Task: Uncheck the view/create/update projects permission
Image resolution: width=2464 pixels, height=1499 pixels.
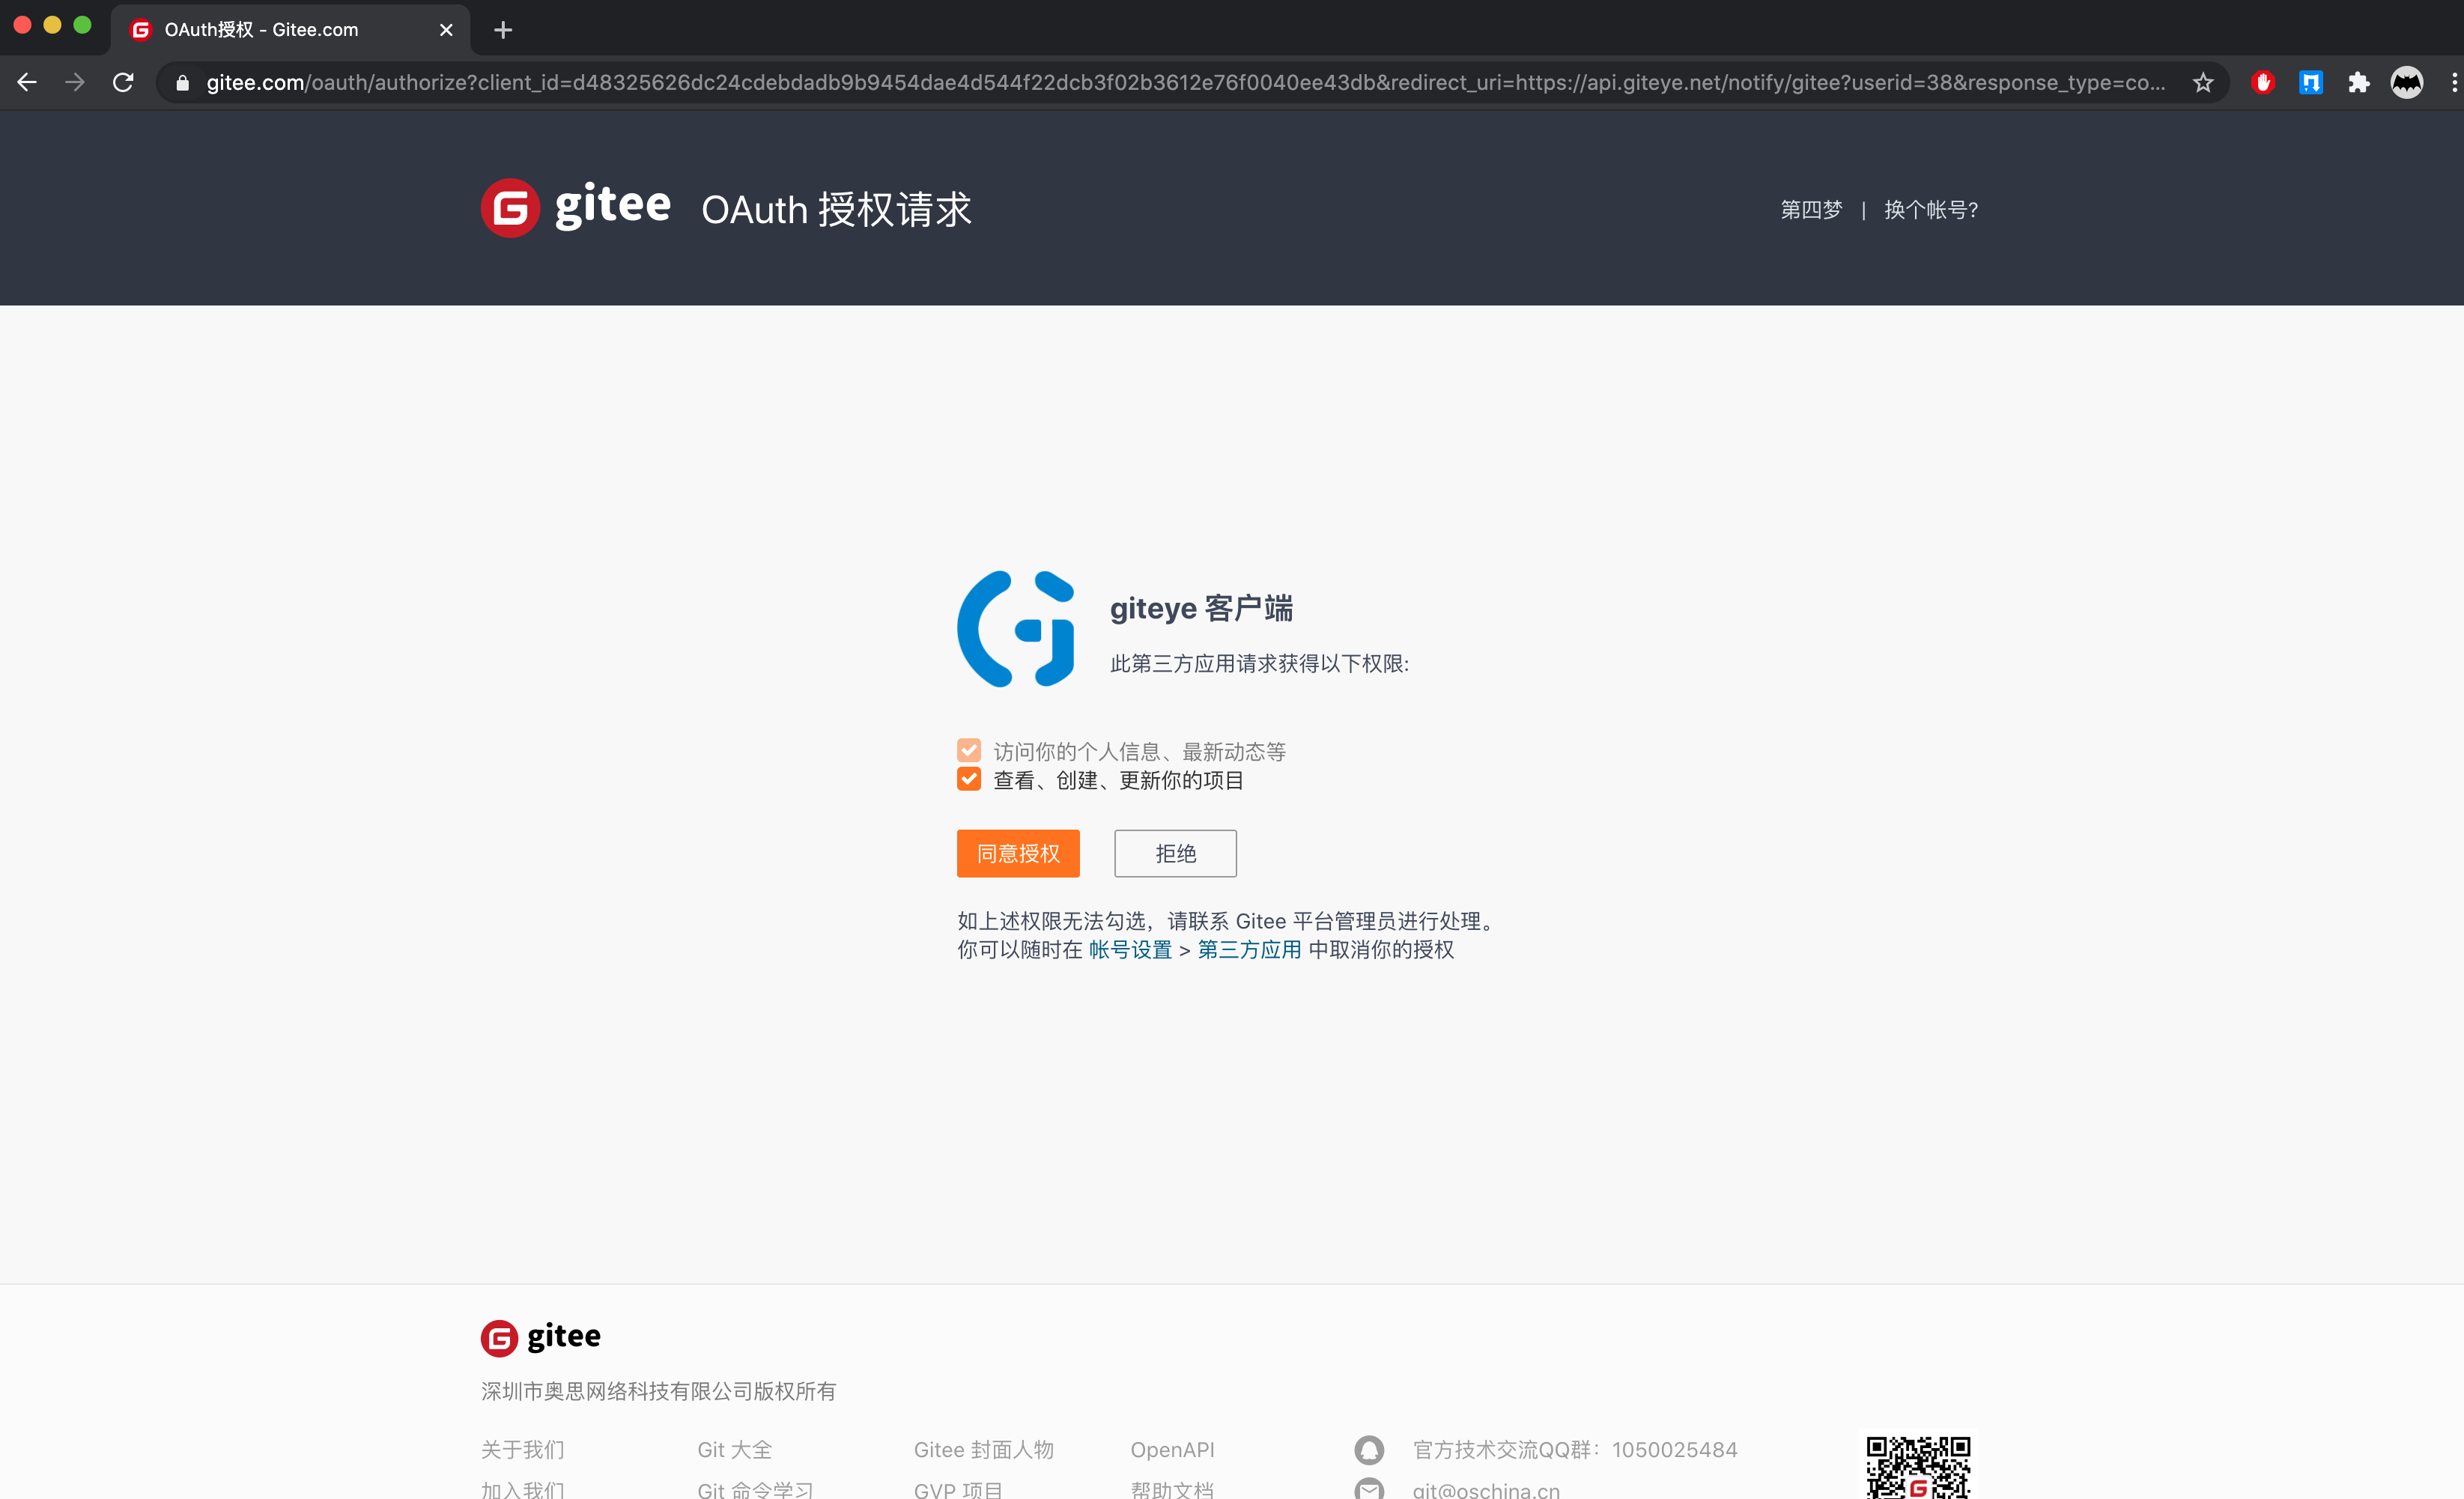Action: click(969, 779)
